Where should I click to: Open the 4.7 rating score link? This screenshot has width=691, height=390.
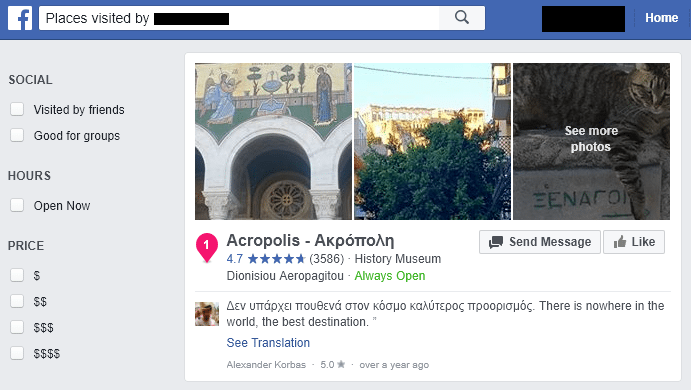pos(234,259)
